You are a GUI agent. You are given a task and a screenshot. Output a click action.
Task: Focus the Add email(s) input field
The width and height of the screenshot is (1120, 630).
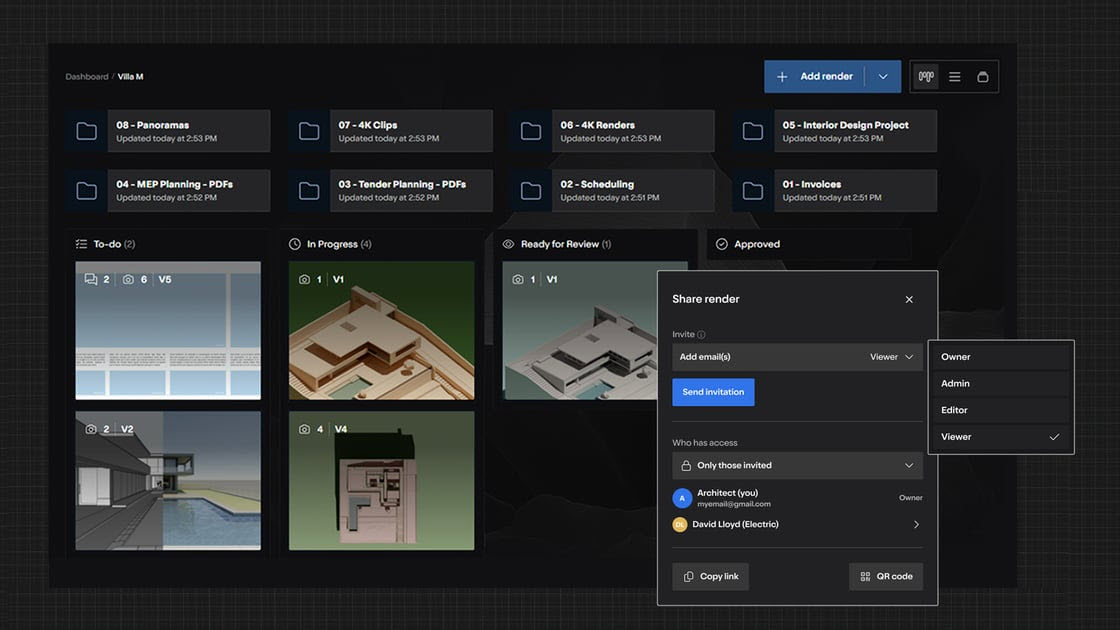pyautogui.click(x=760, y=357)
